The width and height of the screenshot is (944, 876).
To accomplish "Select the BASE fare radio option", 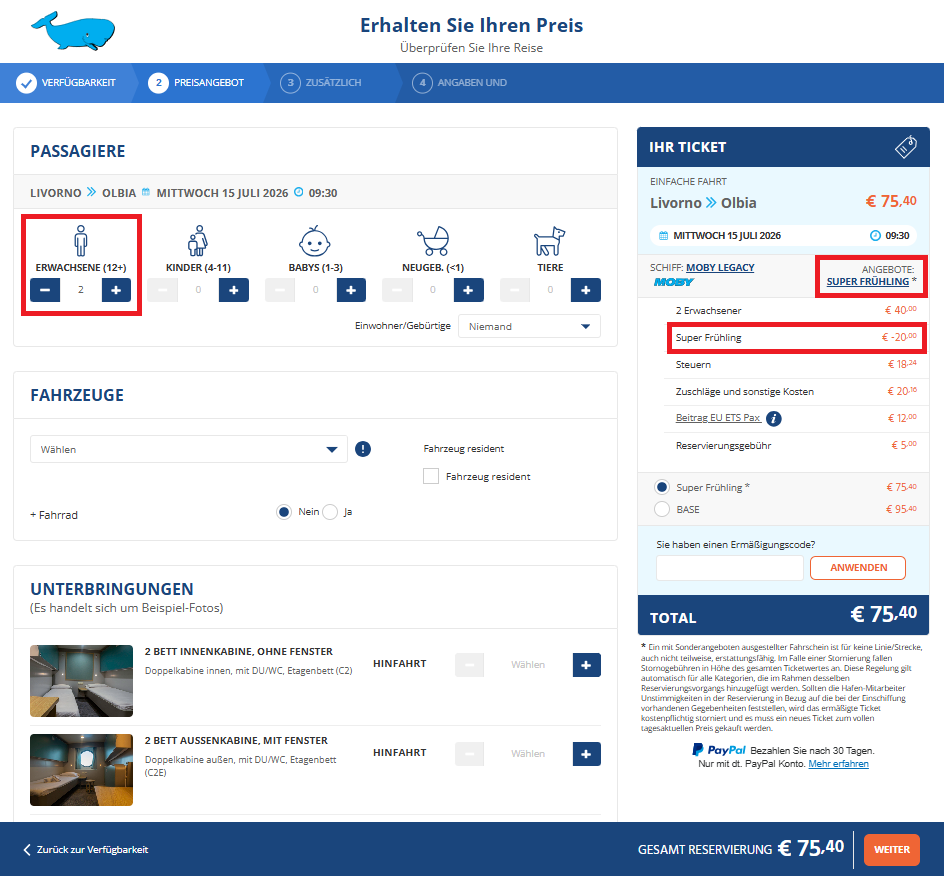I will 661,509.
